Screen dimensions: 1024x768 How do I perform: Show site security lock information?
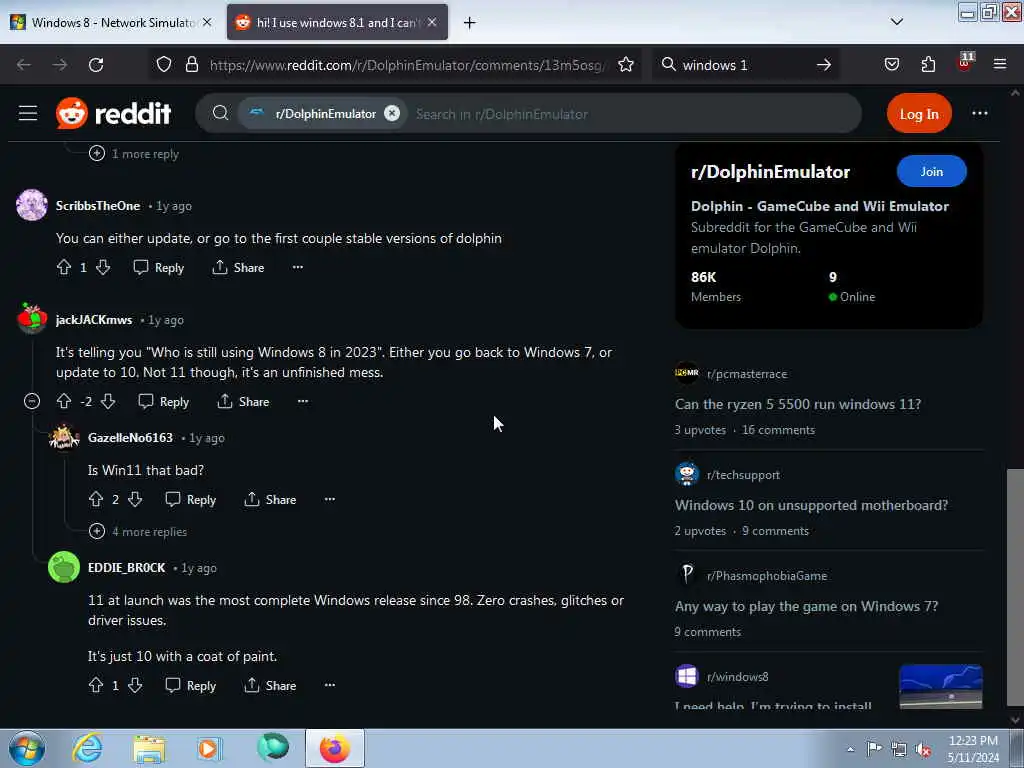click(x=191, y=65)
